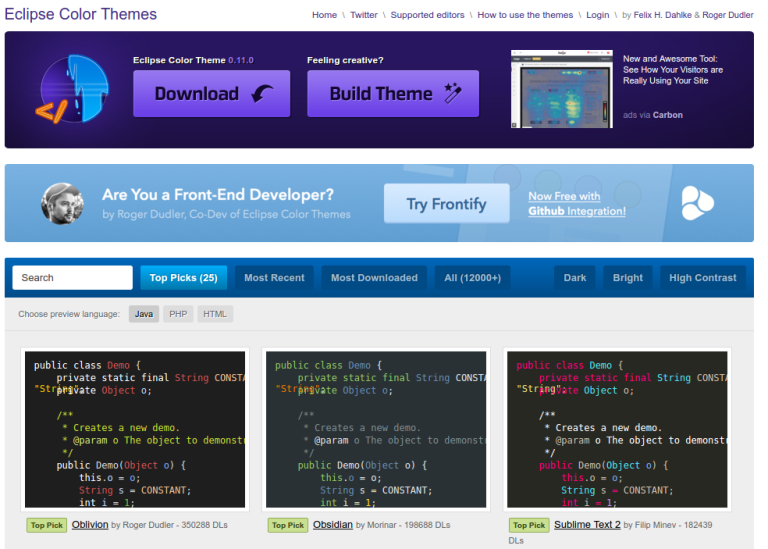Visit Felix H. Dahlke's author link
The width and height of the screenshot is (768, 549).
(x=663, y=15)
